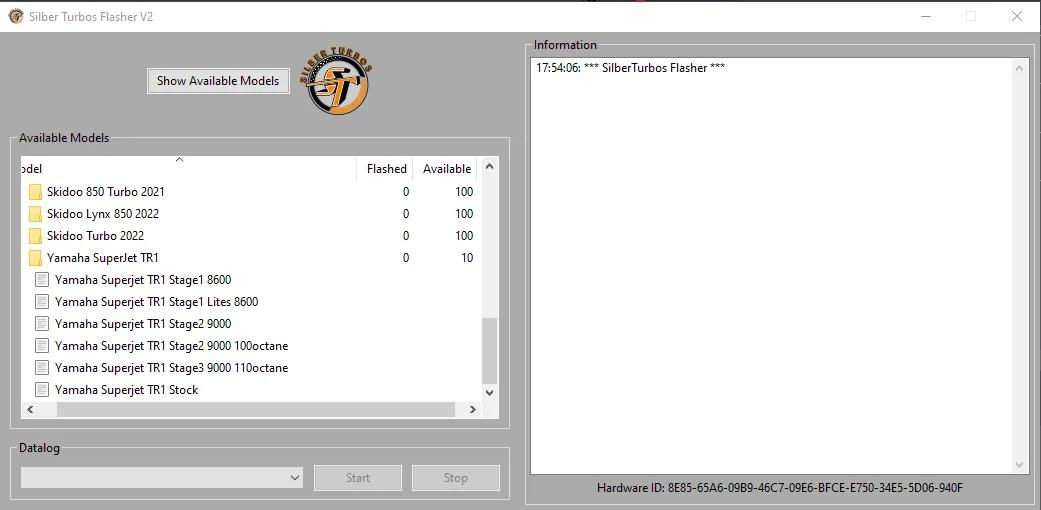This screenshot has width=1041, height=510.
Task: Click the Skidoo Lynx 850 2022 folder icon
Action: [x=35, y=214]
